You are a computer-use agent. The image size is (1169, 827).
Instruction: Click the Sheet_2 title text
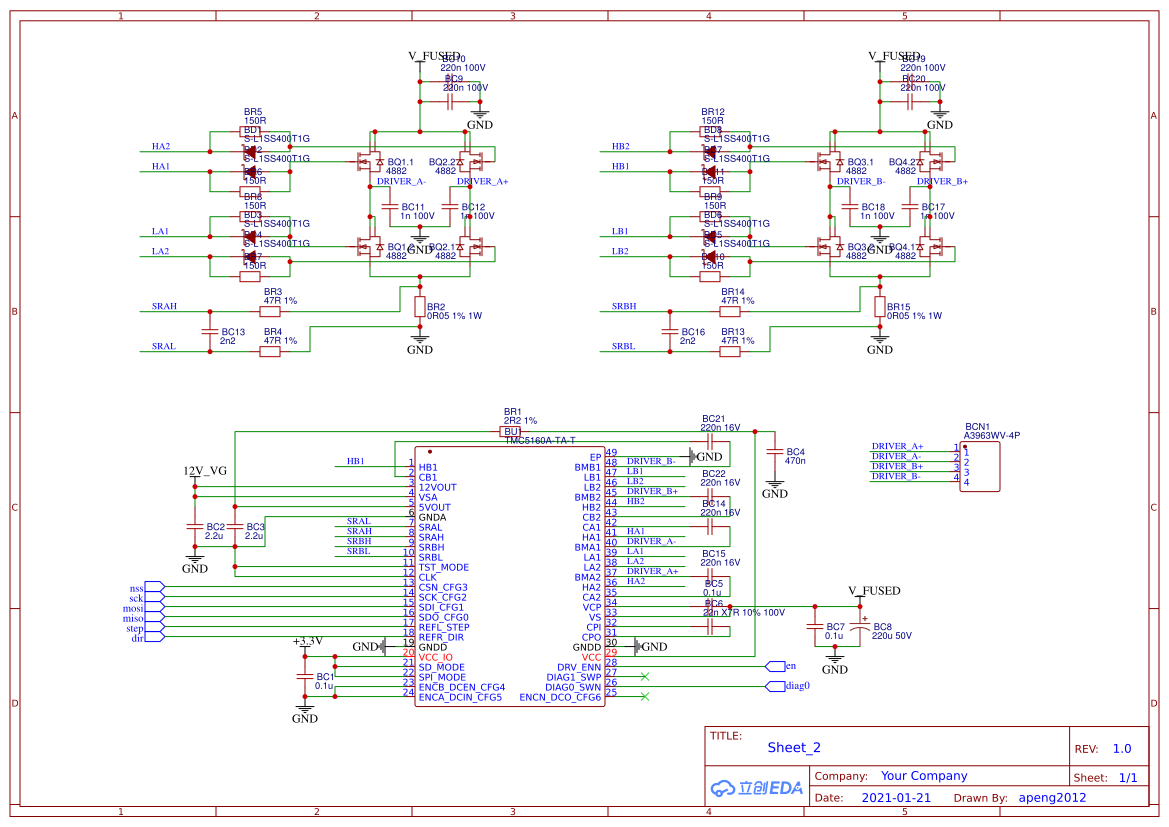pyautogui.click(x=794, y=748)
